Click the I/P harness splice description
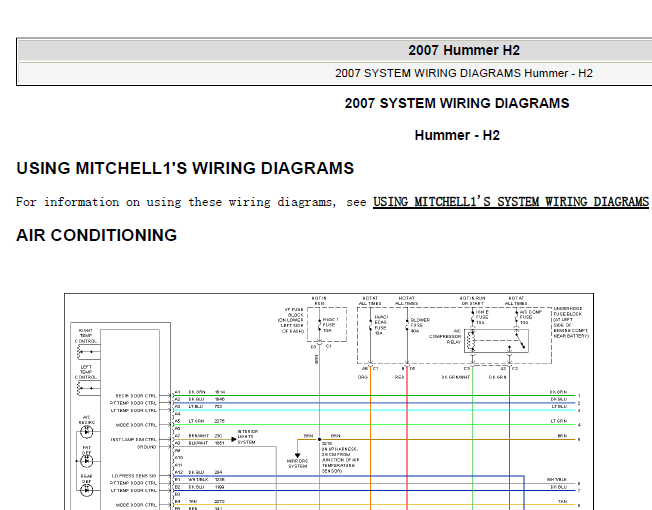Image resolution: width=652 pixels, height=510 pixels. [340, 457]
